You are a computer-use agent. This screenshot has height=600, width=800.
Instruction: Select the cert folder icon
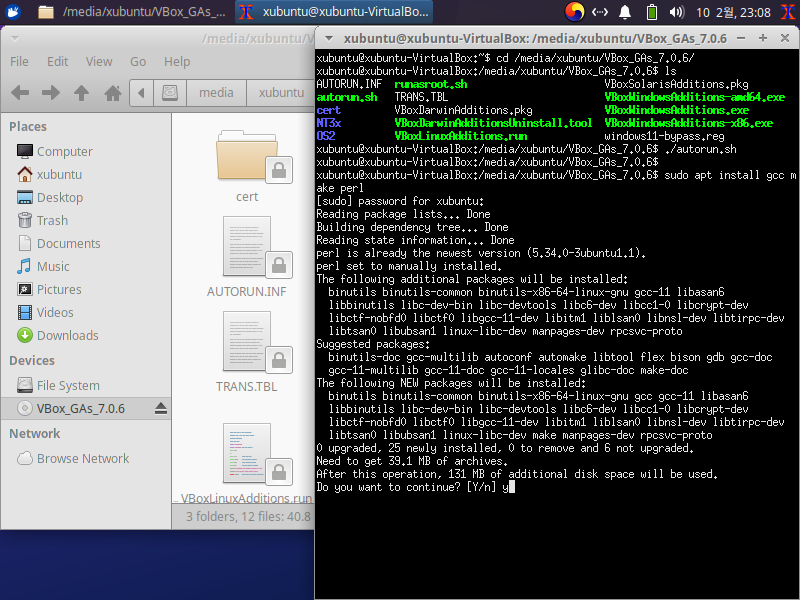click(x=247, y=156)
